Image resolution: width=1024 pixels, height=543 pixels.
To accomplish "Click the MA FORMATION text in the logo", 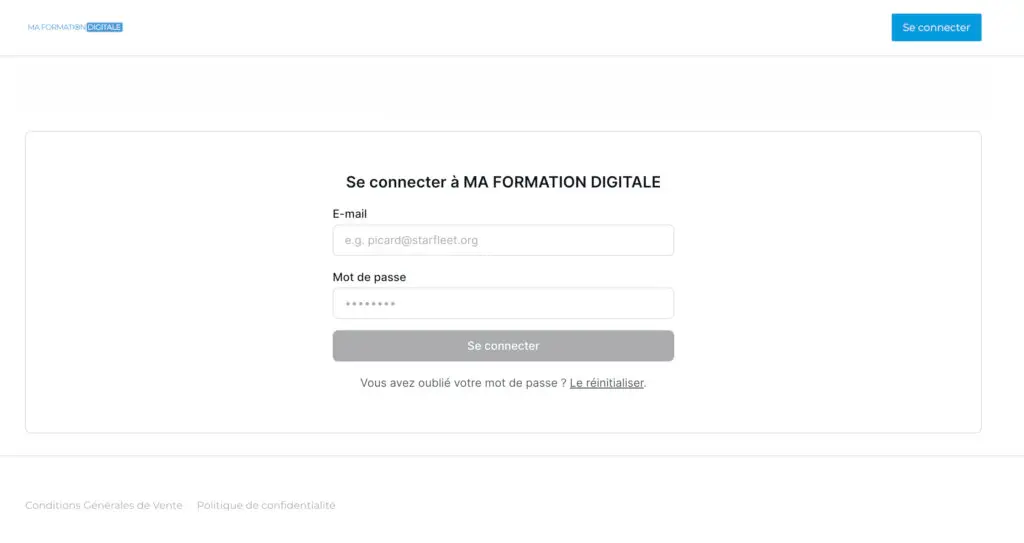I will [x=57, y=27].
